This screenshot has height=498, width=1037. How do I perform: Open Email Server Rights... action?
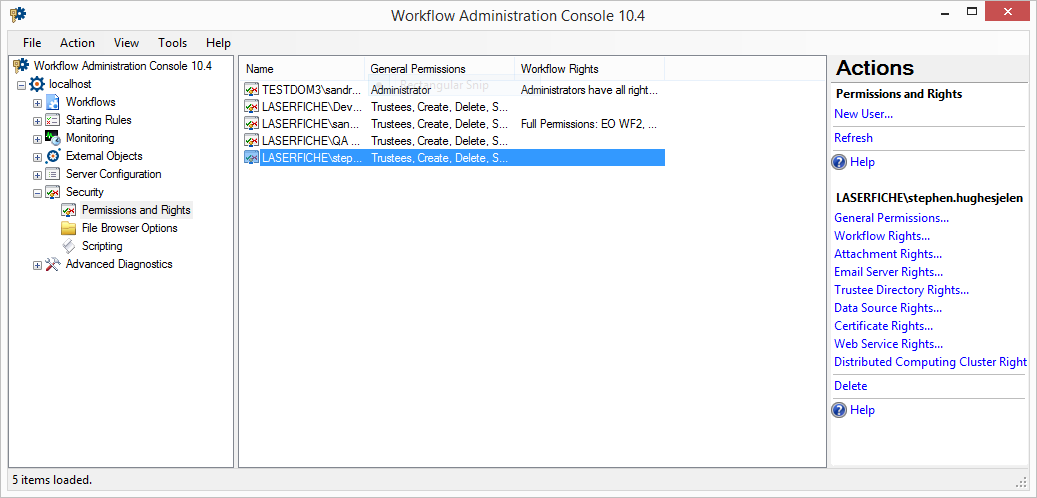(x=889, y=272)
